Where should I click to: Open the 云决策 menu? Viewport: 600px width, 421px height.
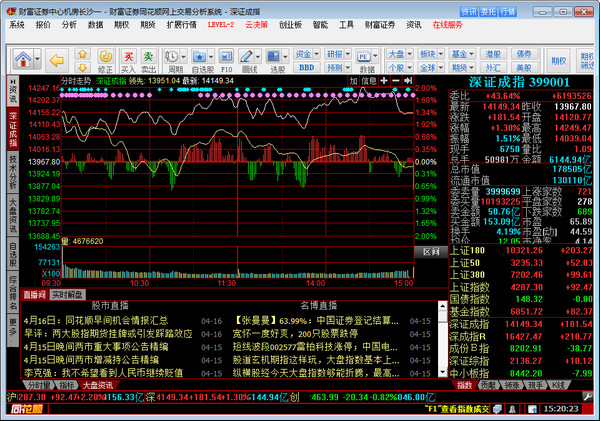pos(256,25)
